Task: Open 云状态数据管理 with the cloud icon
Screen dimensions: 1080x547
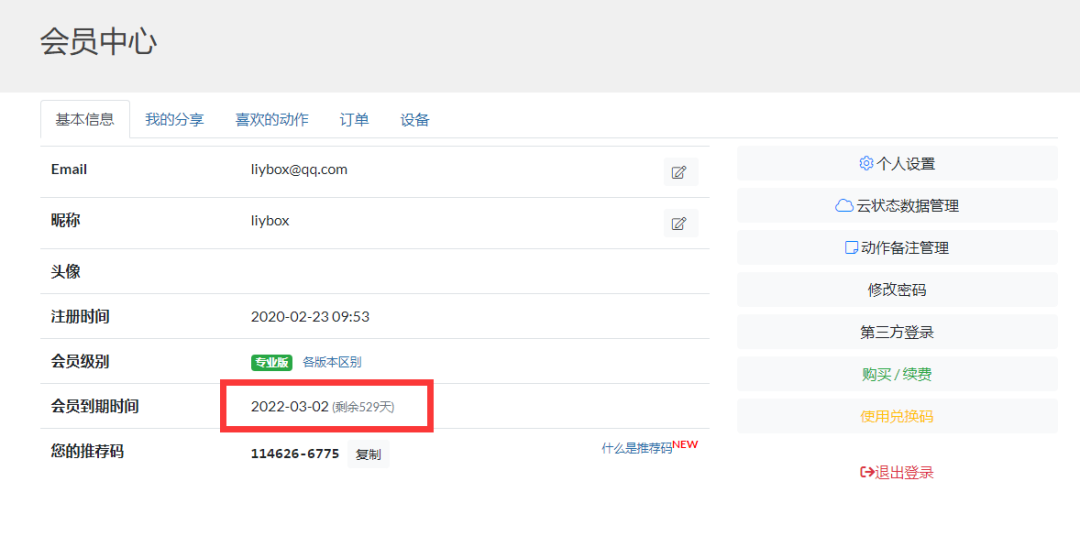Action: pos(897,206)
